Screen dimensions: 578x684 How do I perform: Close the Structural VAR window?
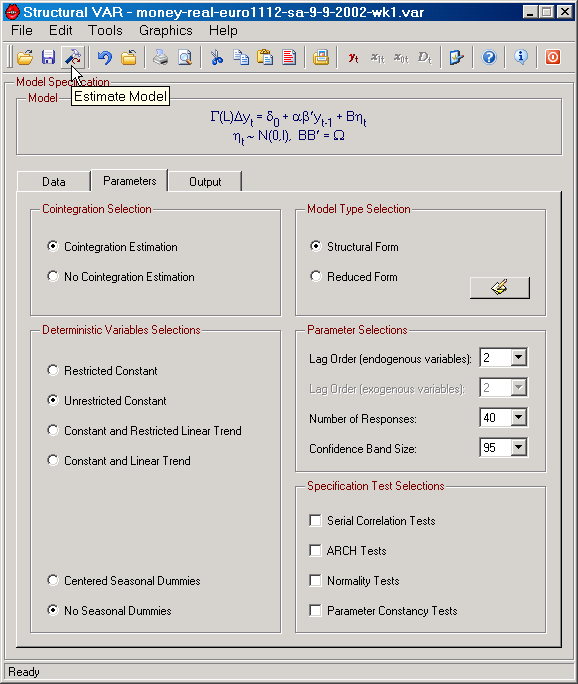click(564, 12)
